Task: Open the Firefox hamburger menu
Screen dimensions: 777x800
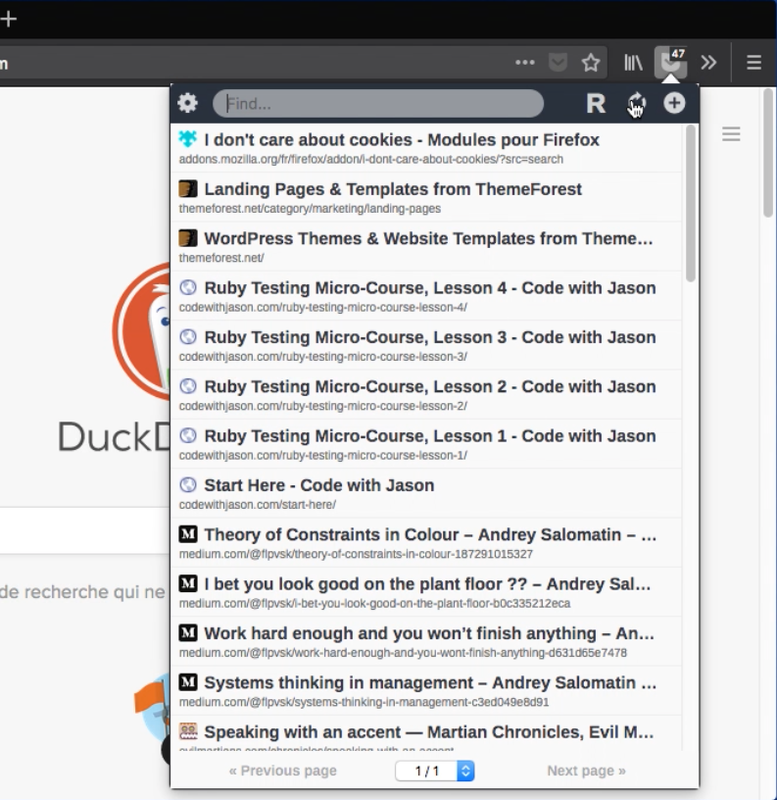Action: click(x=754, y=63)
